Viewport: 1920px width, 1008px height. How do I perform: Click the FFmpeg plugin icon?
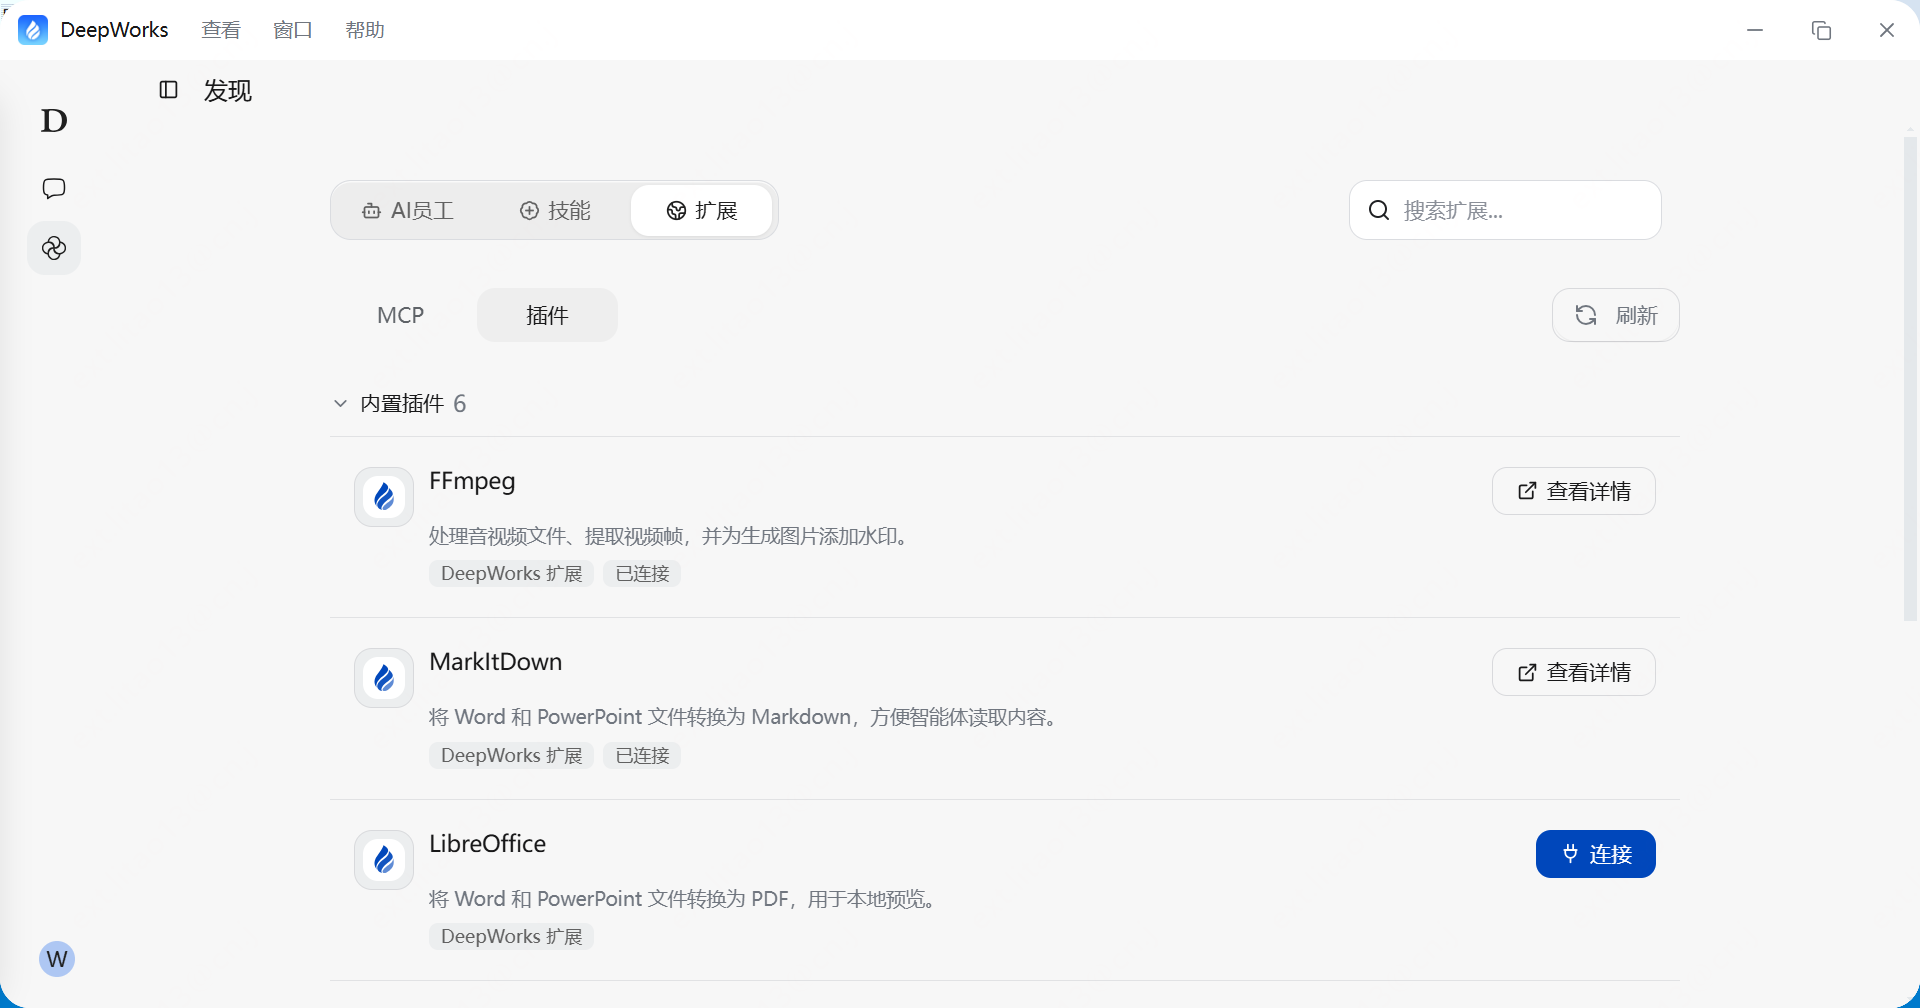click(384, 497)
